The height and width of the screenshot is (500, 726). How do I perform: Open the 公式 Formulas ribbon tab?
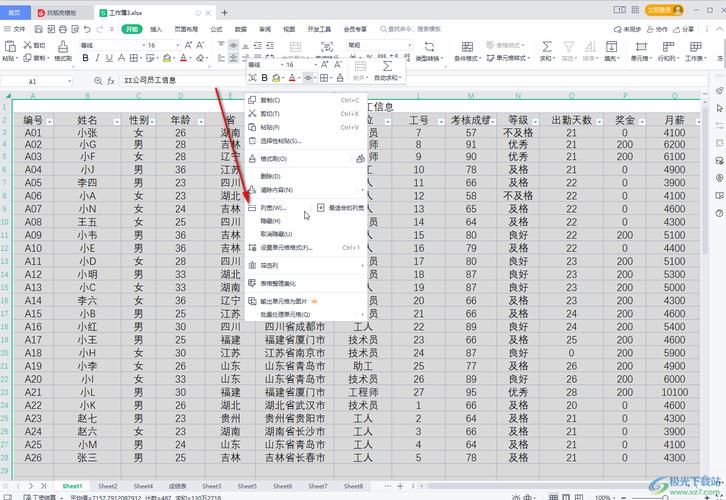pyautogui.click(x=216, y=29)
